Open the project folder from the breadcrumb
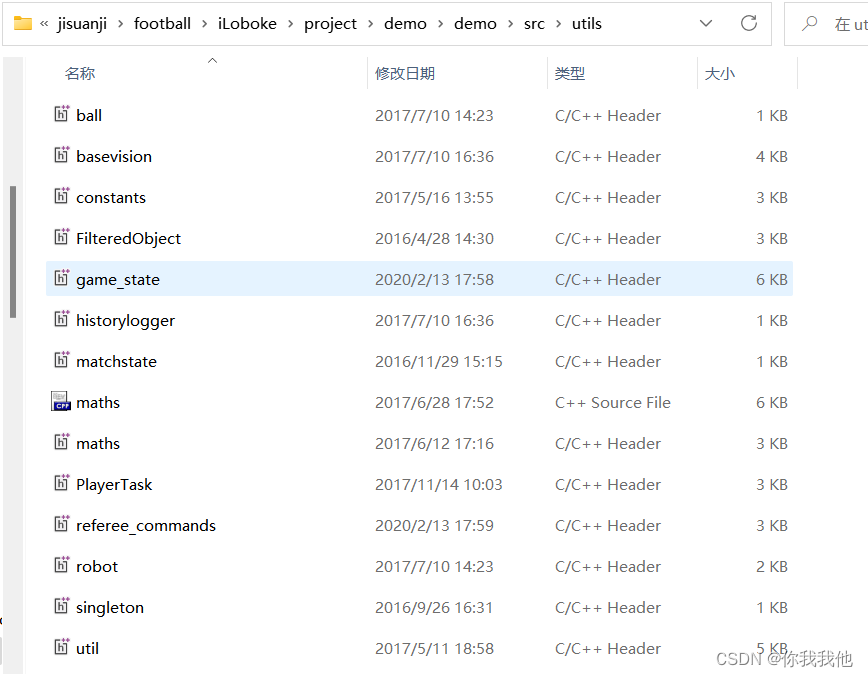The image size is (868, 677). tap(330, 23)
